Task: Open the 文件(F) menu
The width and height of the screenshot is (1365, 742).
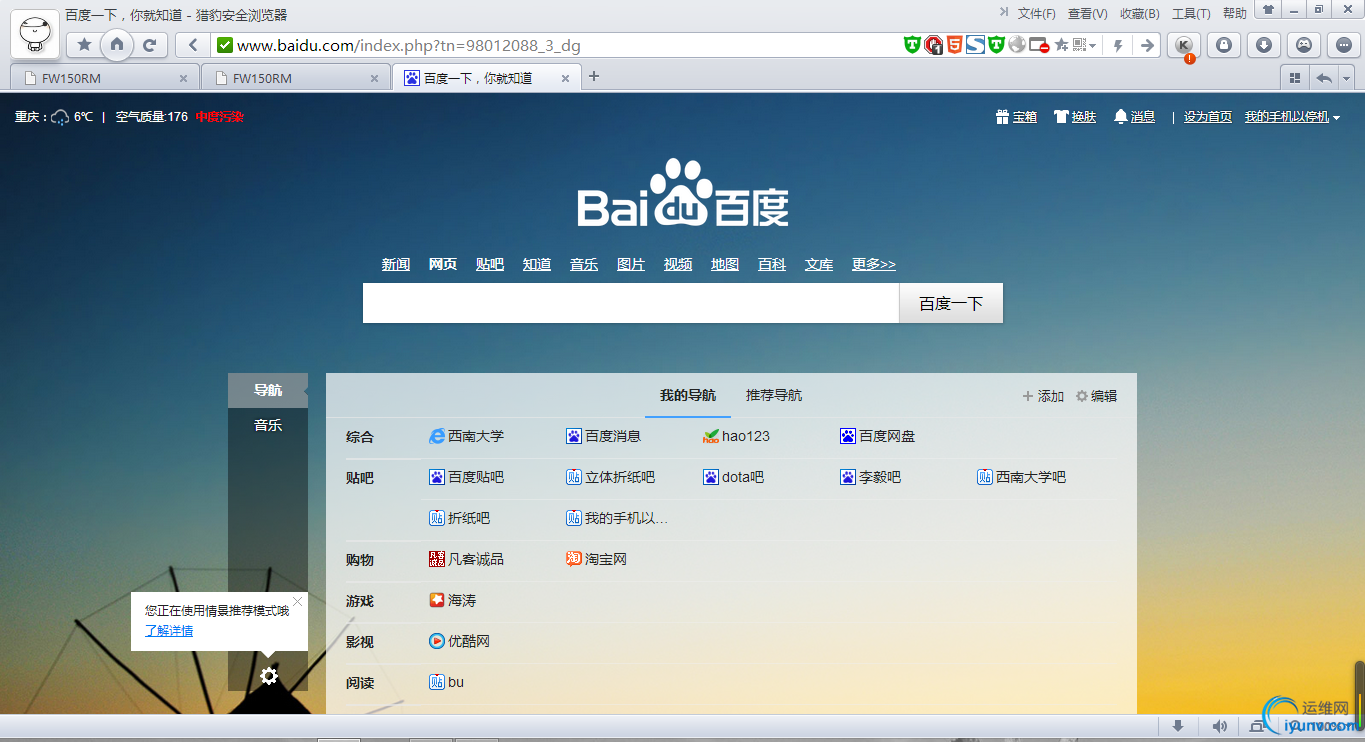Action: [1037, 13]
